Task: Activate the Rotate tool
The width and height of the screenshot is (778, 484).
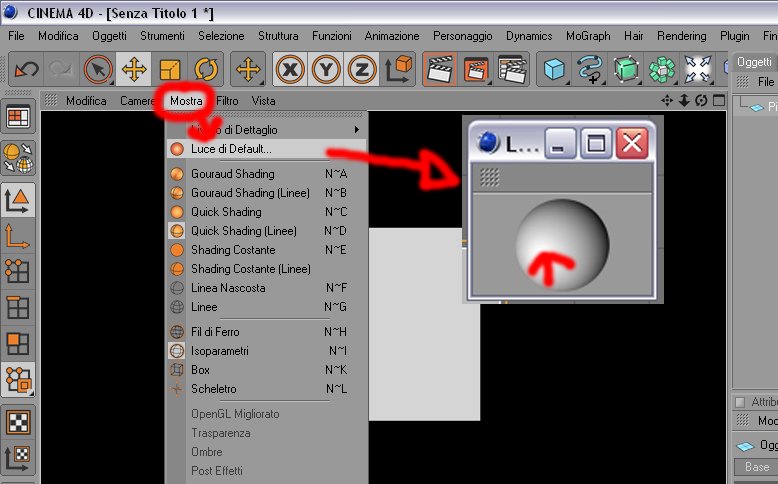Action: coord(206,69)
